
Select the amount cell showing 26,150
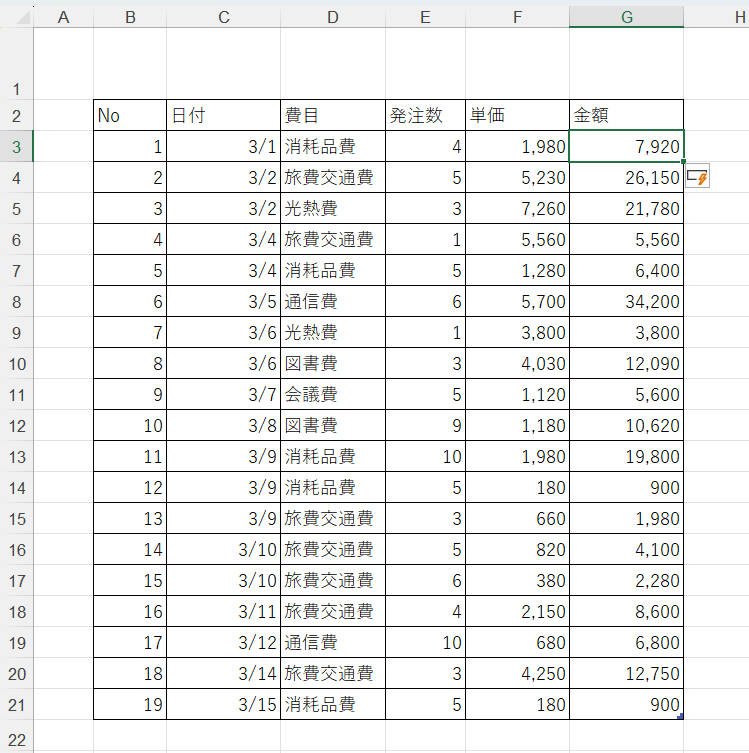(x=626, y=178)
